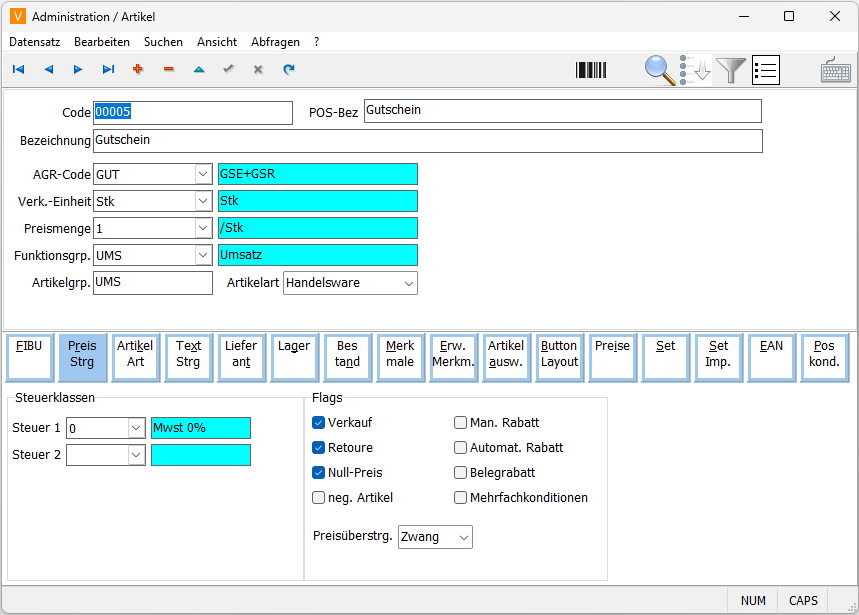Go to the next record
The width and height of the screenshot is (859, 615).
pos(78,70)
